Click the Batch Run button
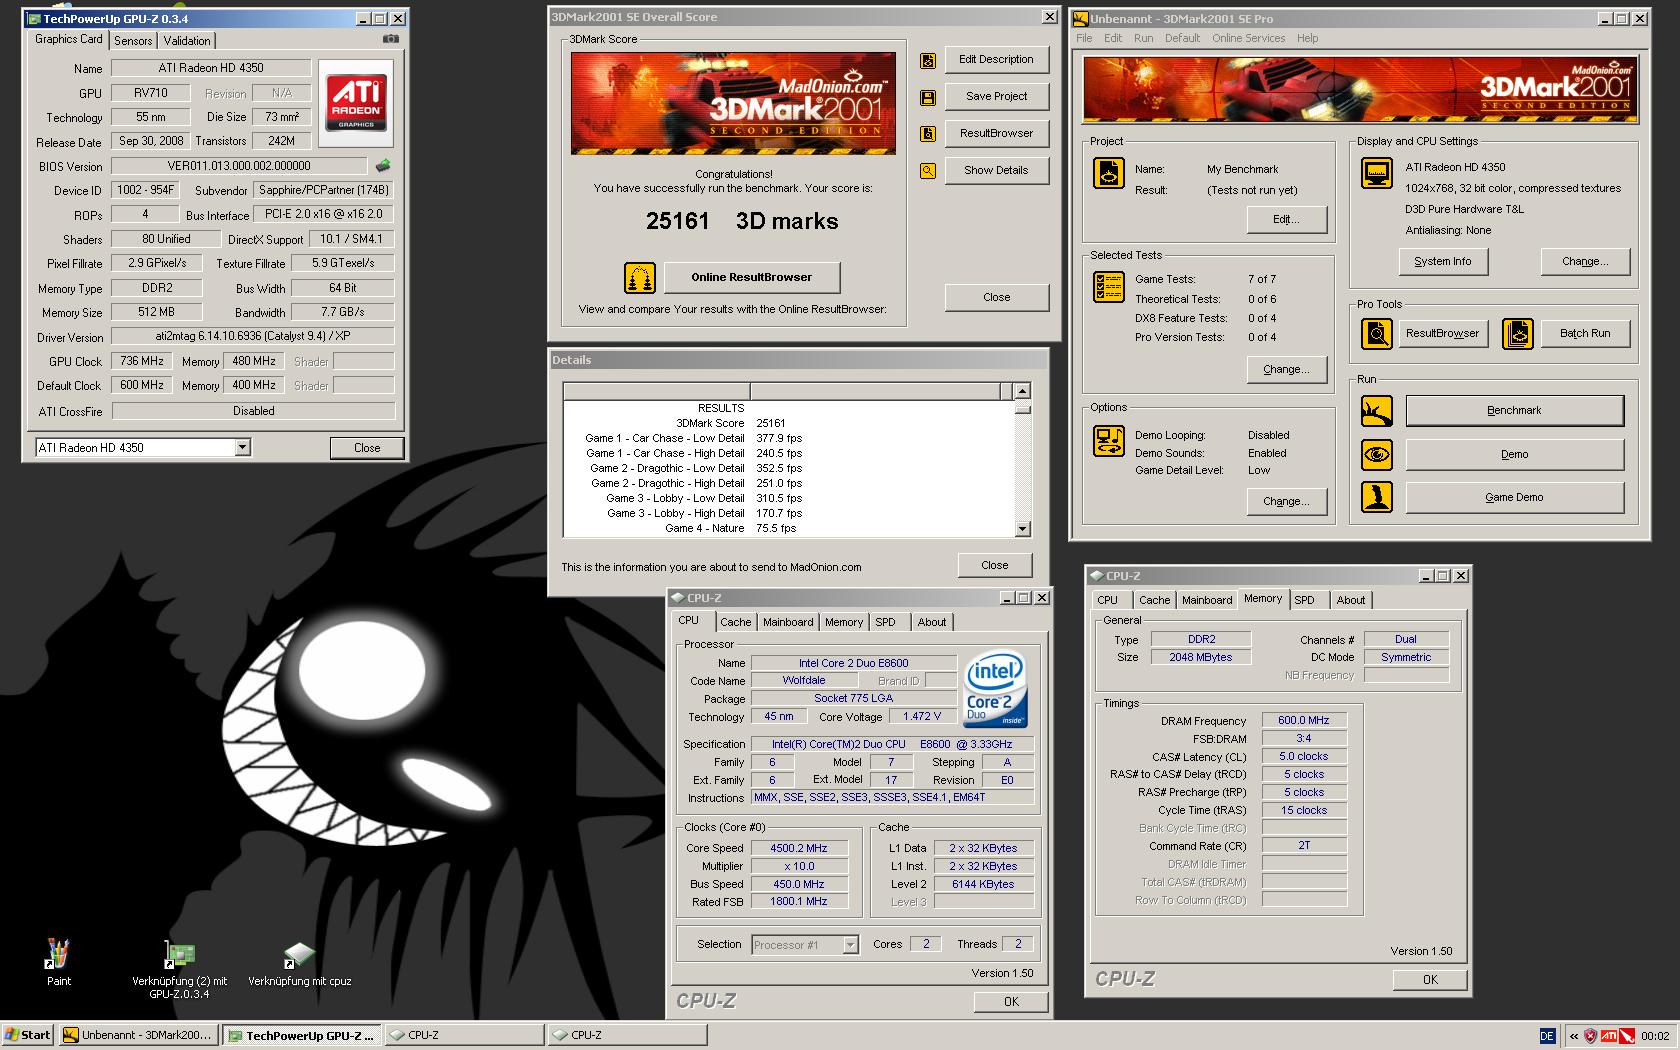1680x1050 pixels. pyautogui.click(x=1585, y=333)
